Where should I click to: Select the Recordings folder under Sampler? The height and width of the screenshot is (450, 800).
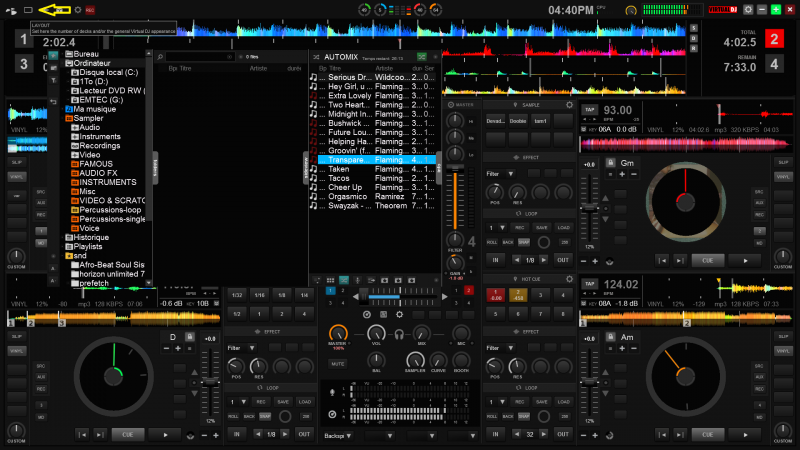pyautogui.click(x=99, y=146)
